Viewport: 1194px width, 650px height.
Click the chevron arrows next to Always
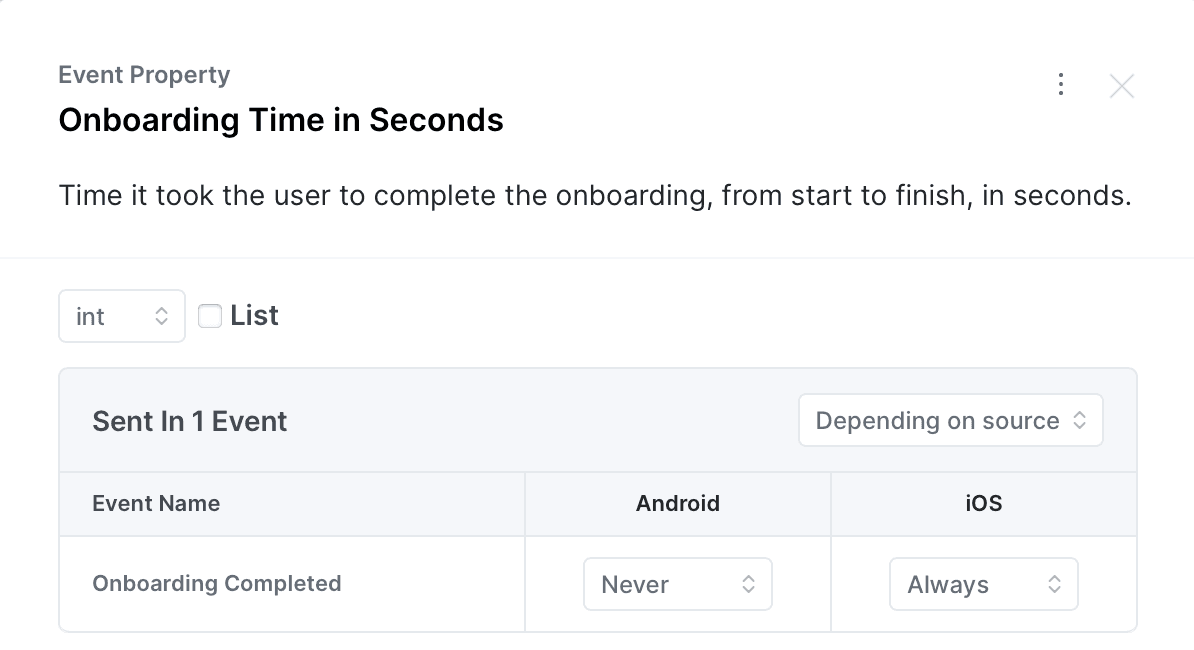pos(1054,584)
